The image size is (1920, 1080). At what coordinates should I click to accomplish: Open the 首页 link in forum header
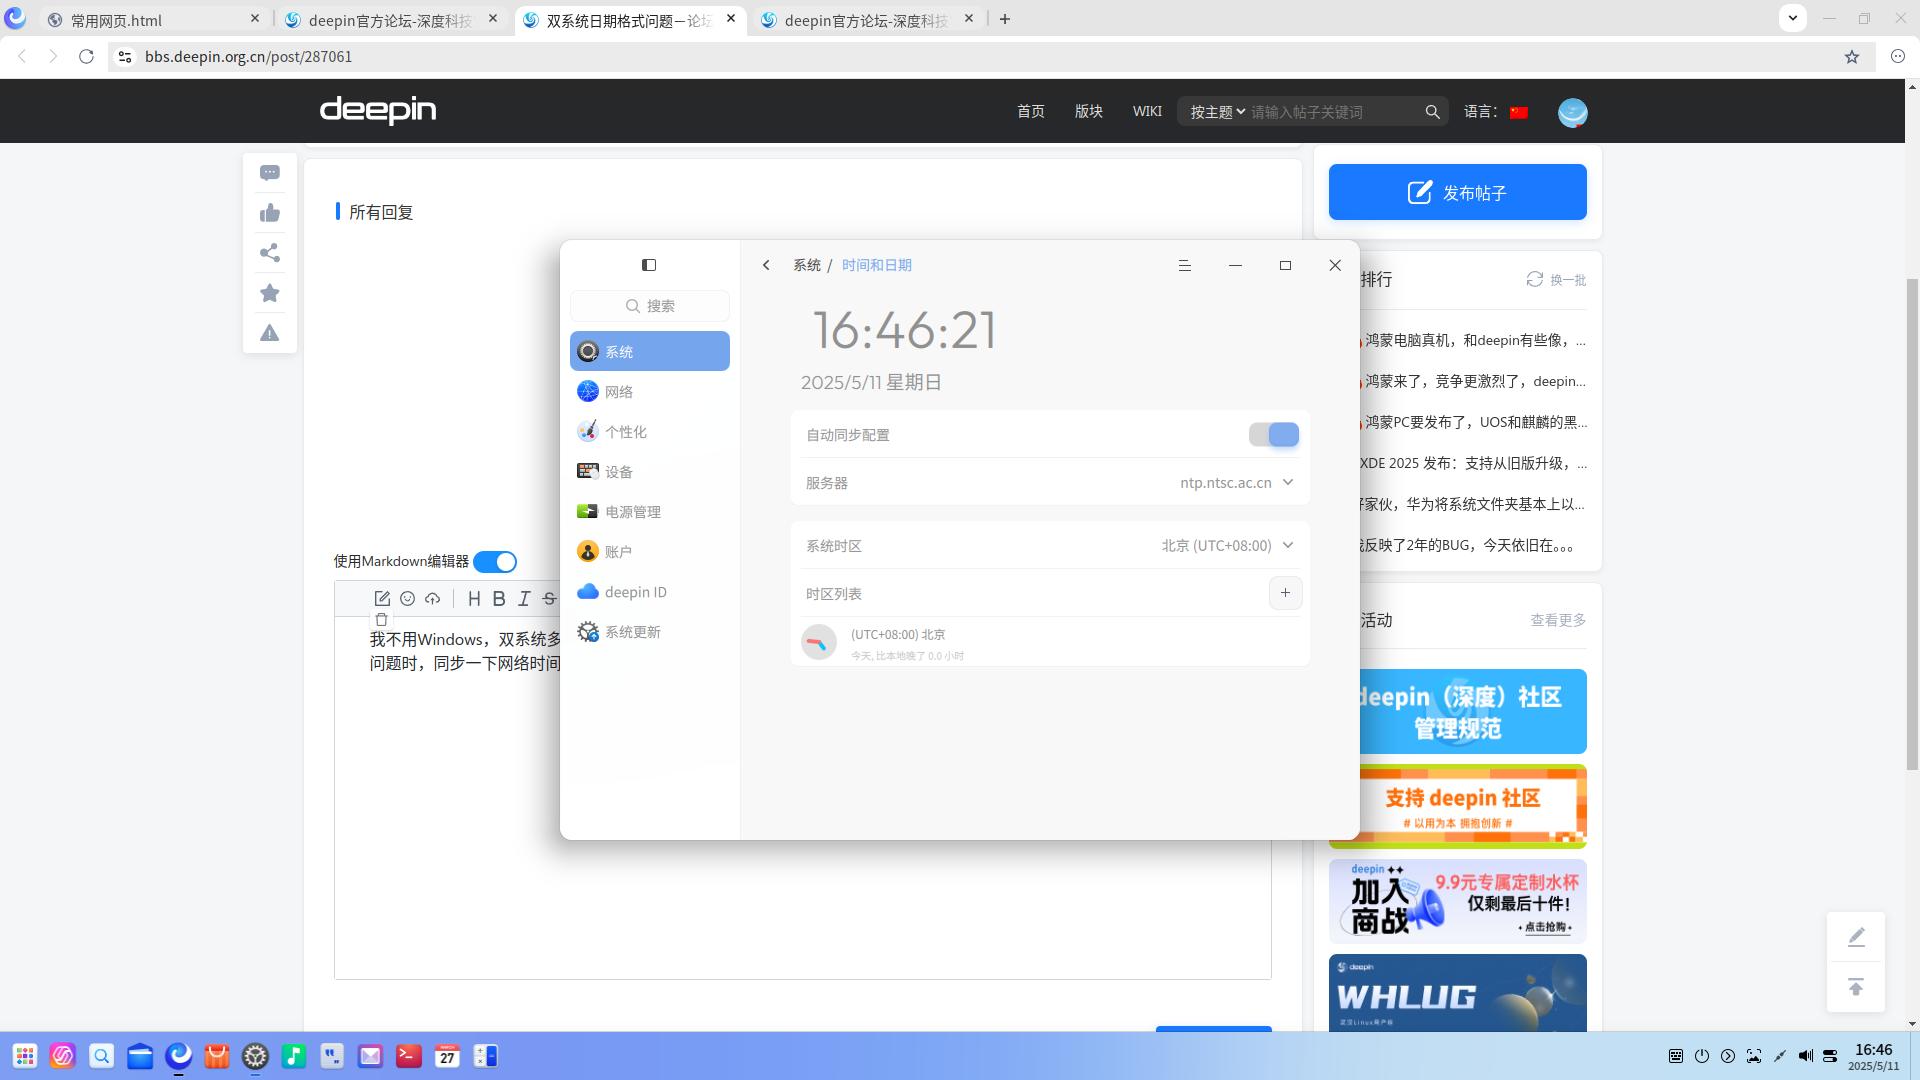1031,112
